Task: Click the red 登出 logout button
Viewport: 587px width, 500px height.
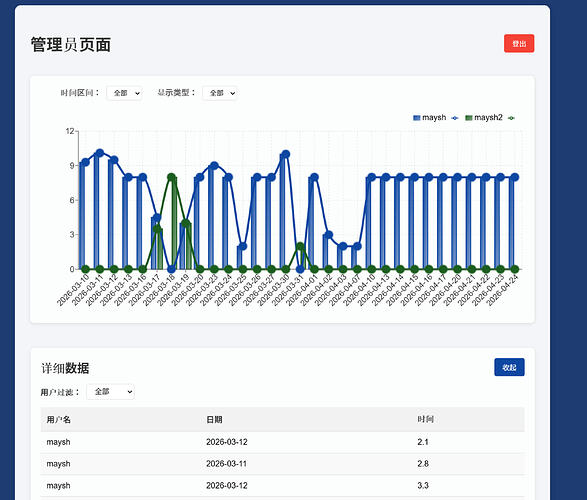Action: click(519, 43)
